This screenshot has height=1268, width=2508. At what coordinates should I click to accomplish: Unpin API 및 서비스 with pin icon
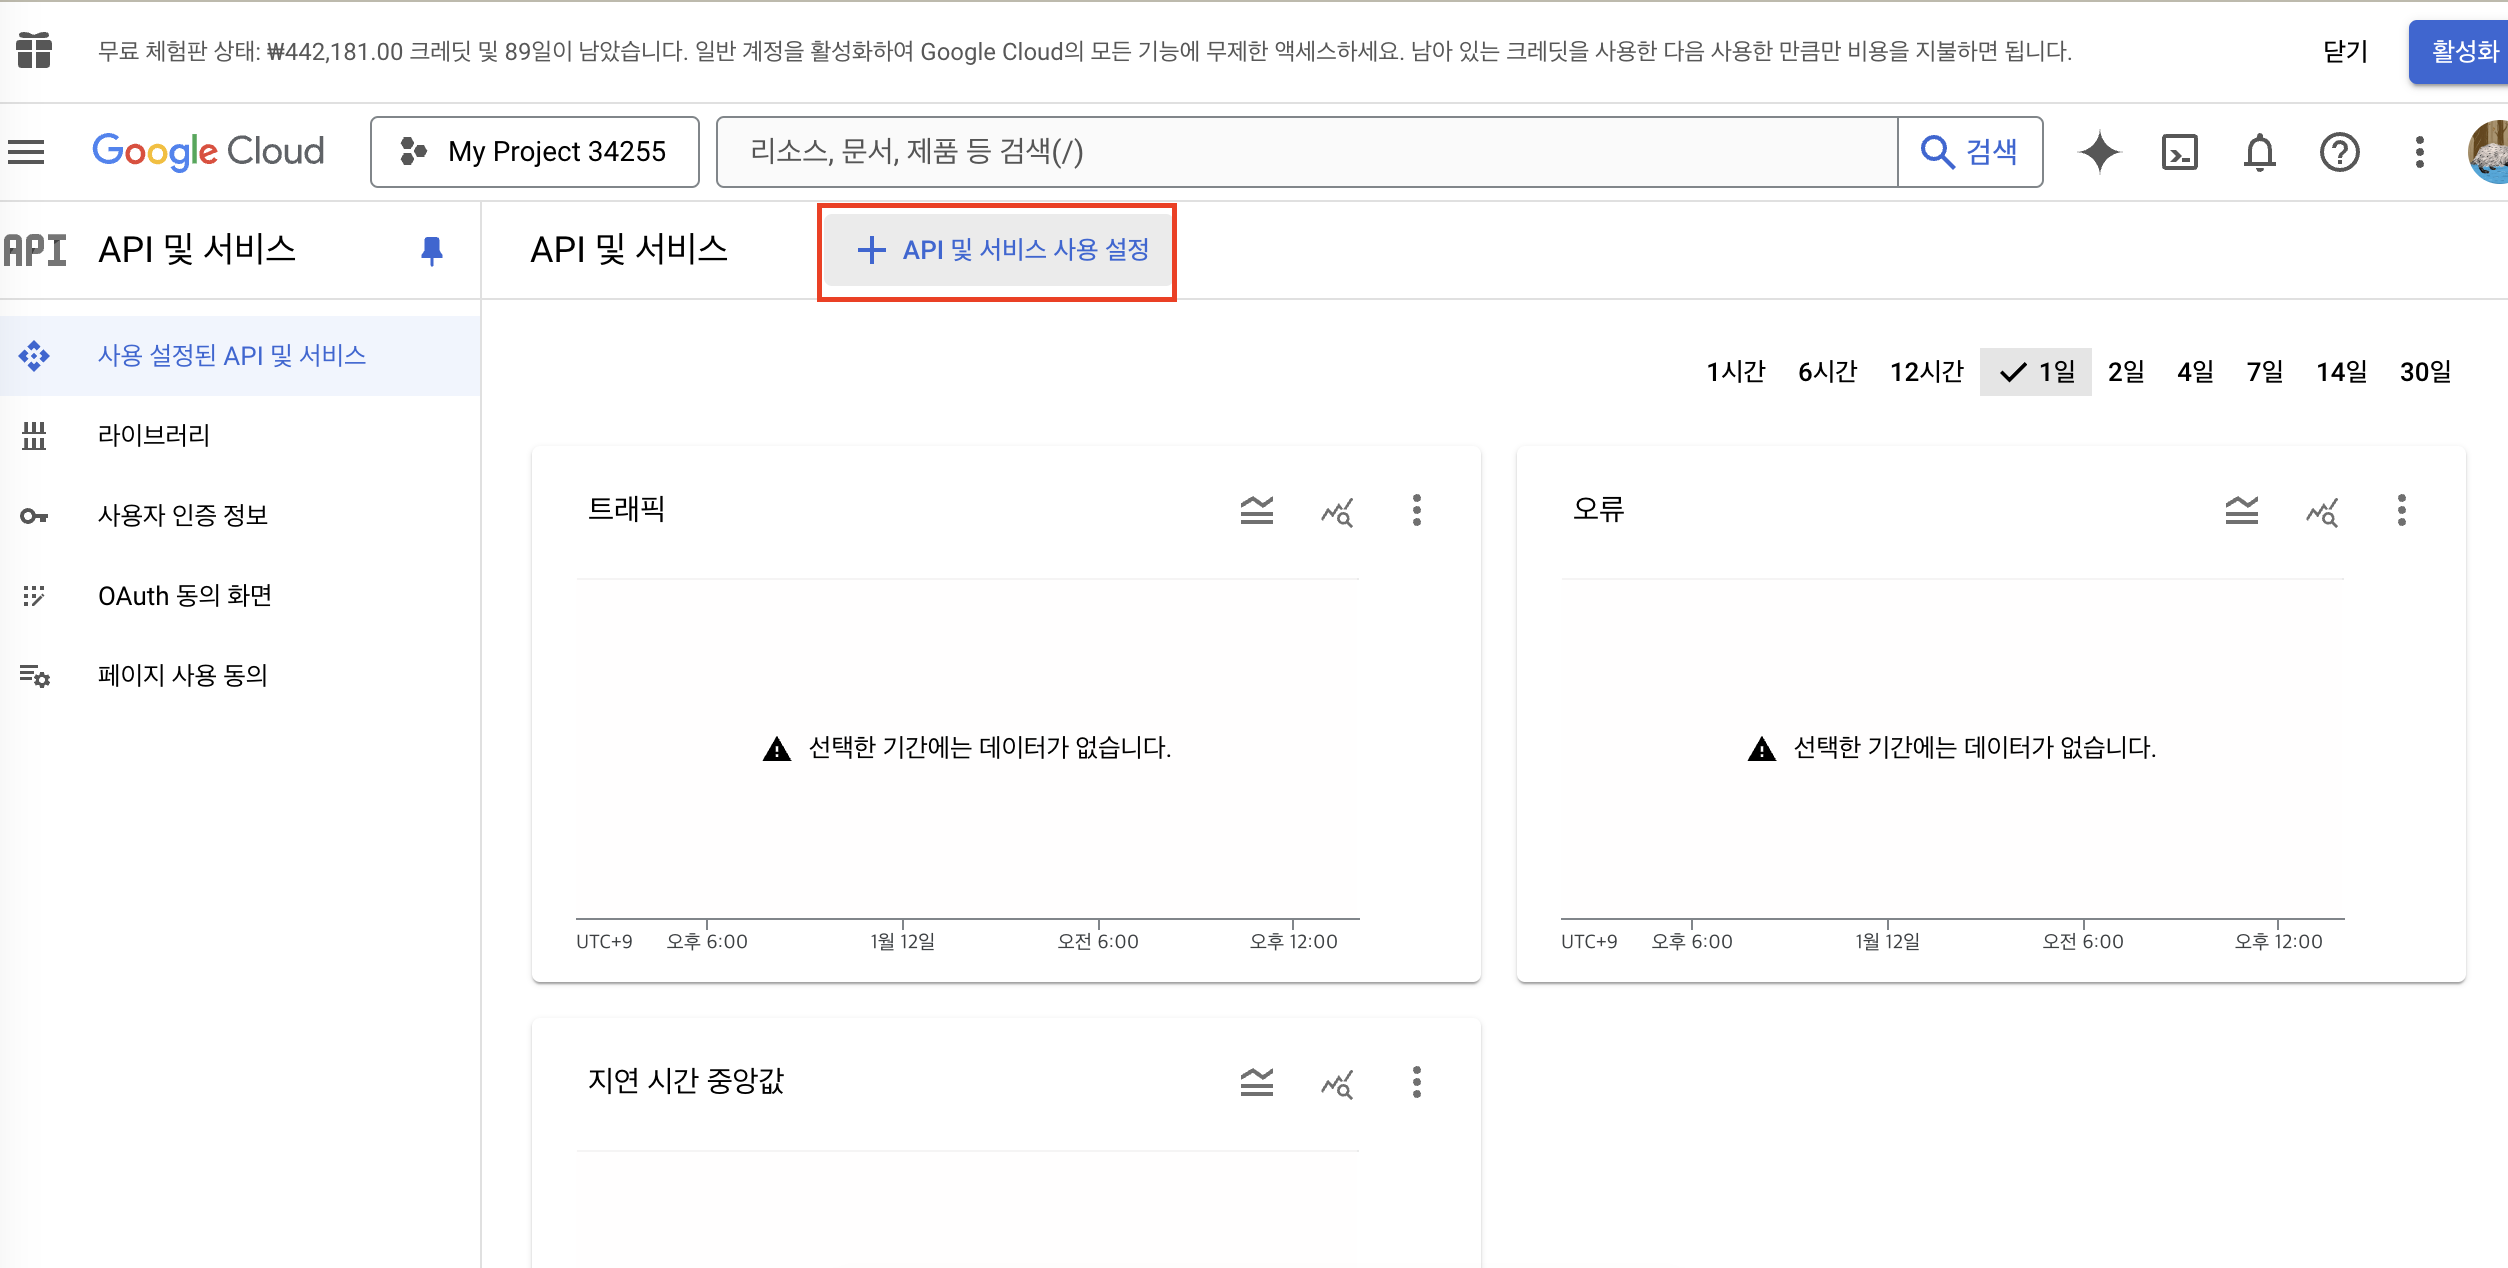pos(432,250)
